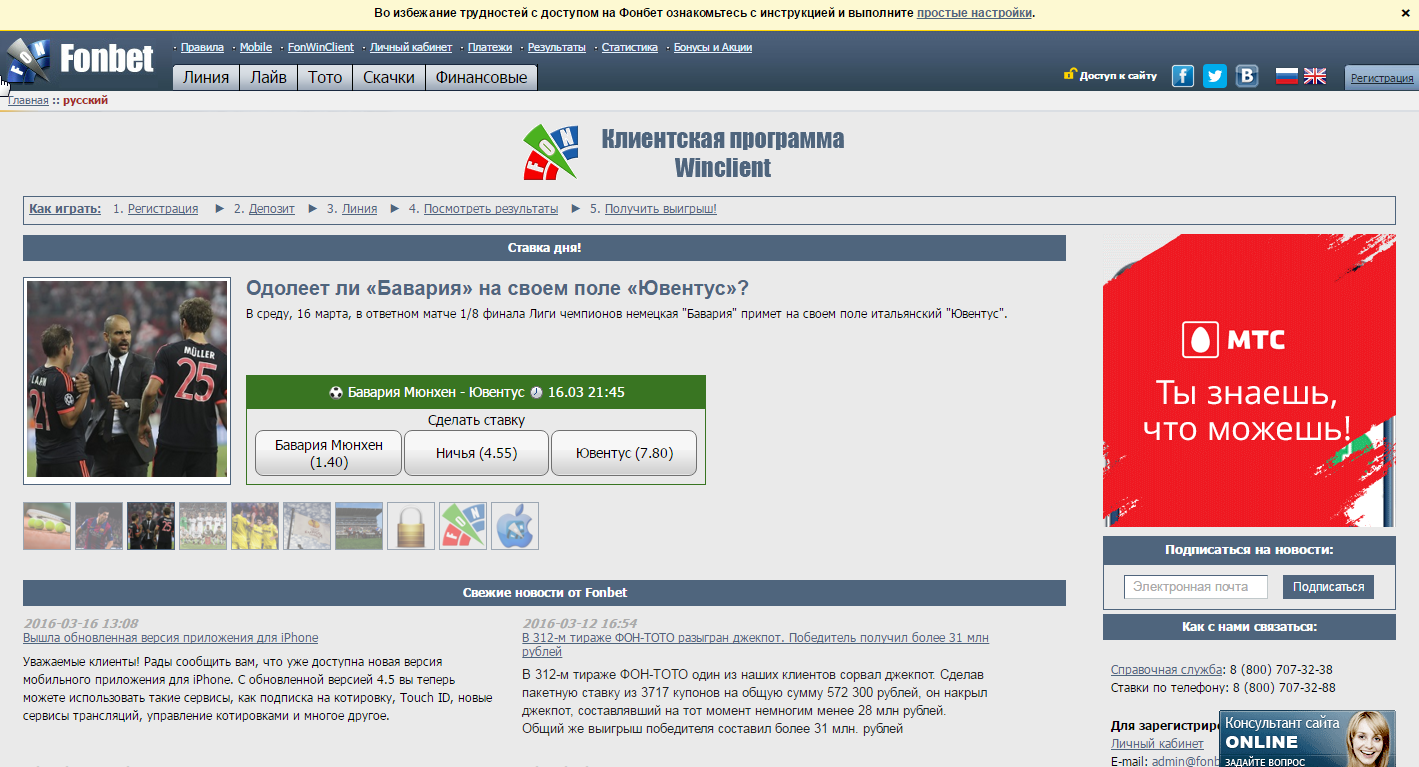This screenshot has height=767, width=1419.
Task: Click Главная breadcrumb link
Action: click(x=28, y=100)
